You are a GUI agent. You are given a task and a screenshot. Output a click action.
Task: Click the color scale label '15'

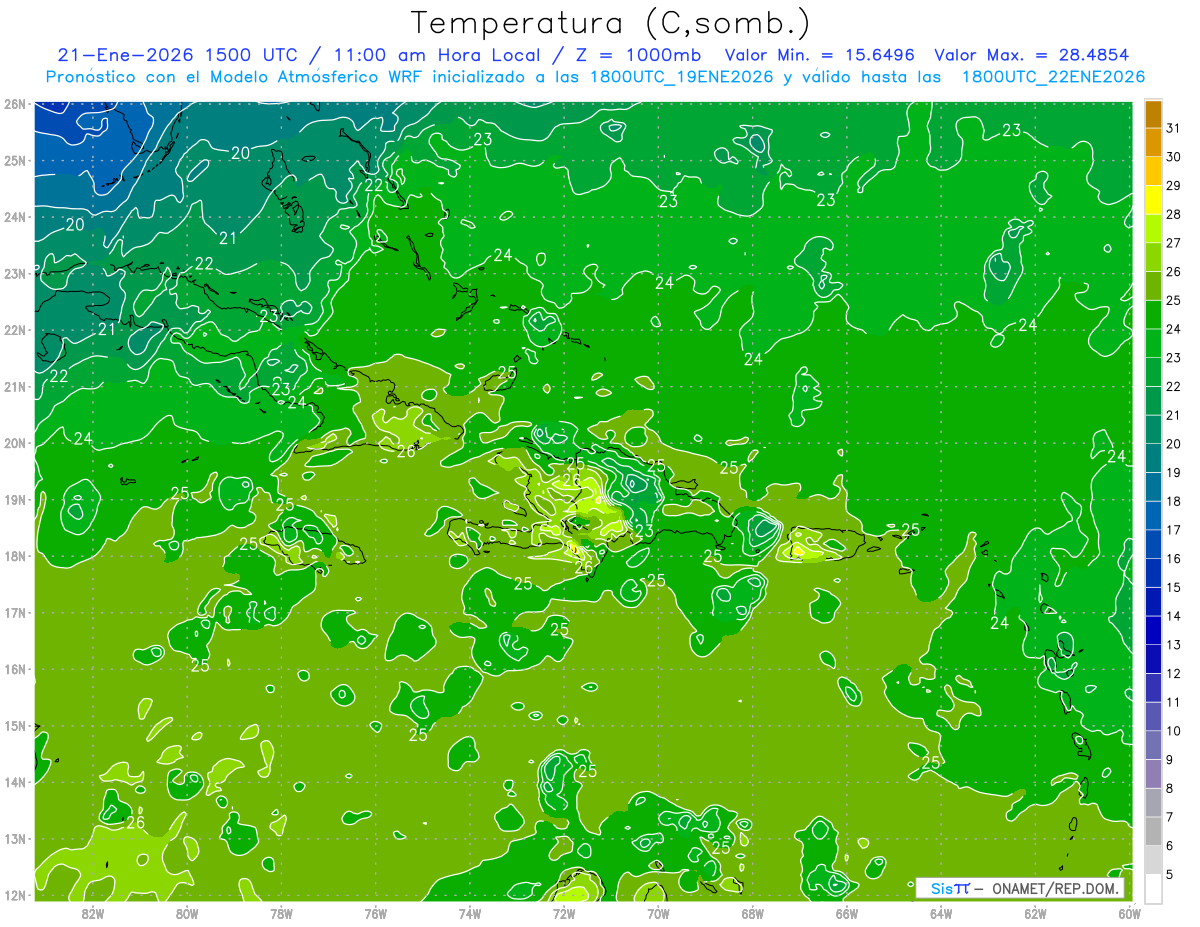(1174, 588)
